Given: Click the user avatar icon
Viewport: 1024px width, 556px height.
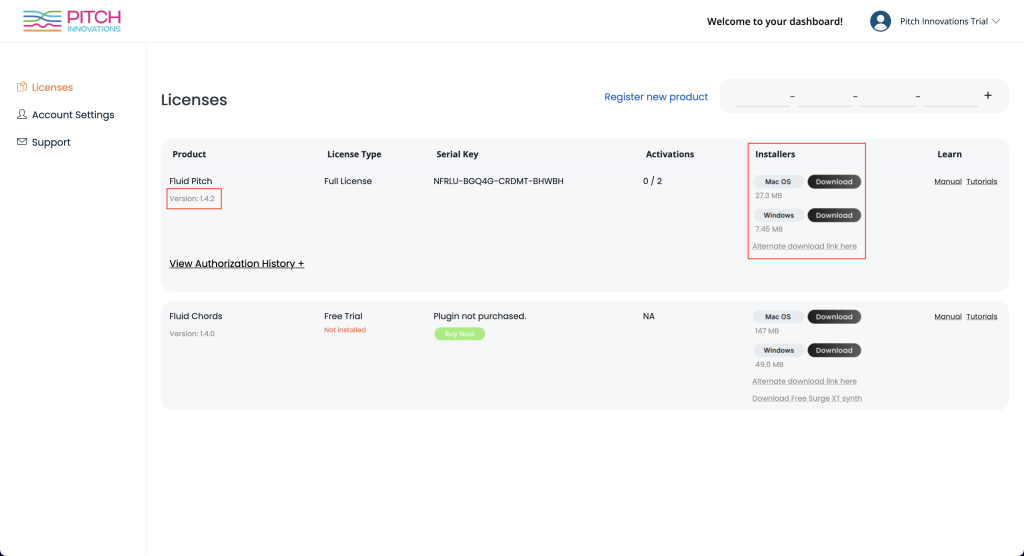Looking at the screenshot, I should (x=880, y=22).
